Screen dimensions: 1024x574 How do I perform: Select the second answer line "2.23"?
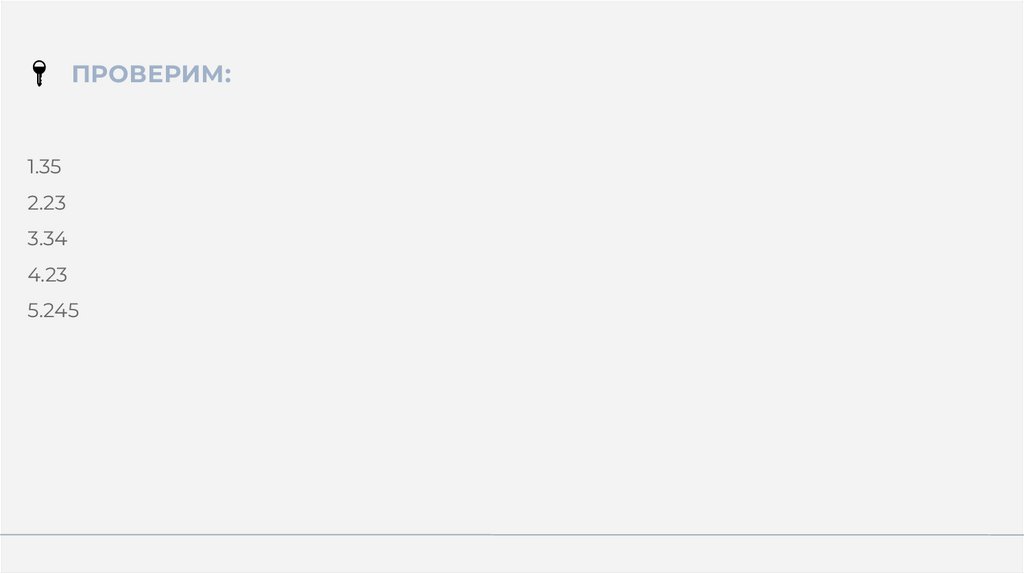(47, 203)
